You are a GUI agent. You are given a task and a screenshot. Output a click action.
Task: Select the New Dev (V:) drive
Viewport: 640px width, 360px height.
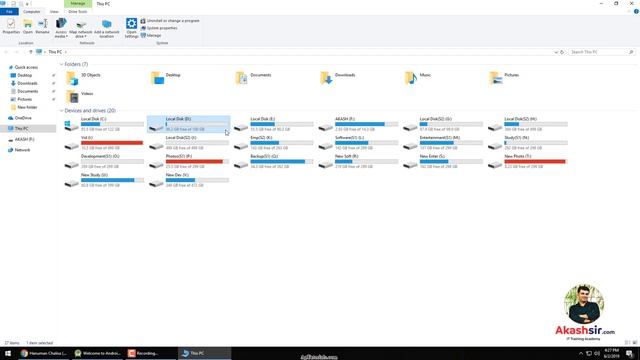[189, 180]
